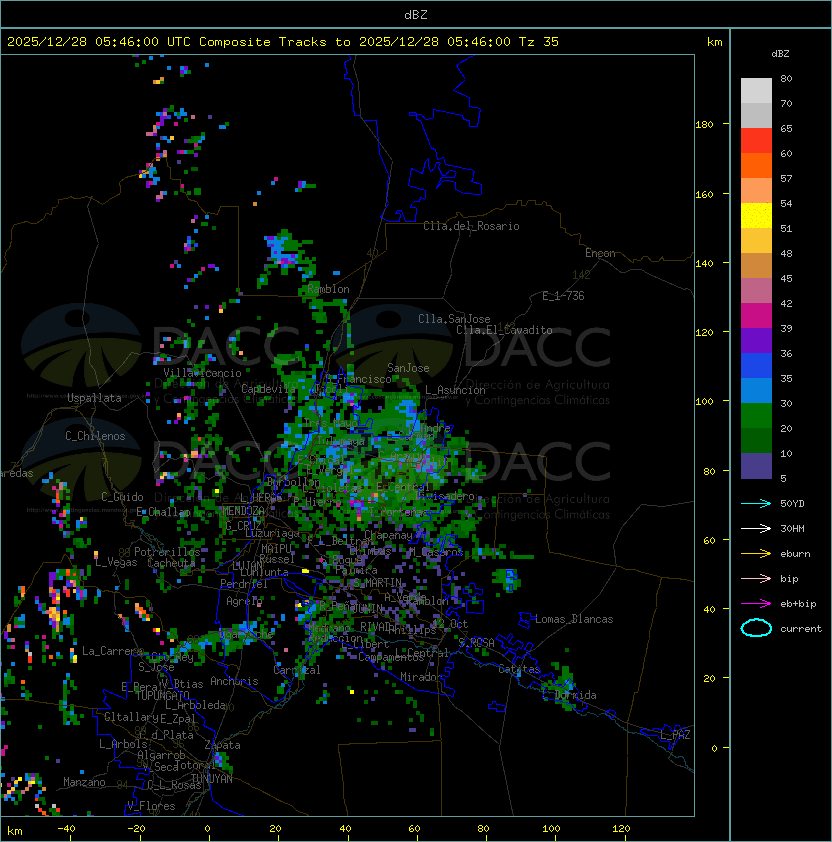
Task: Click the 'Chapanay' map label
Action: click(x=388, y=535)
